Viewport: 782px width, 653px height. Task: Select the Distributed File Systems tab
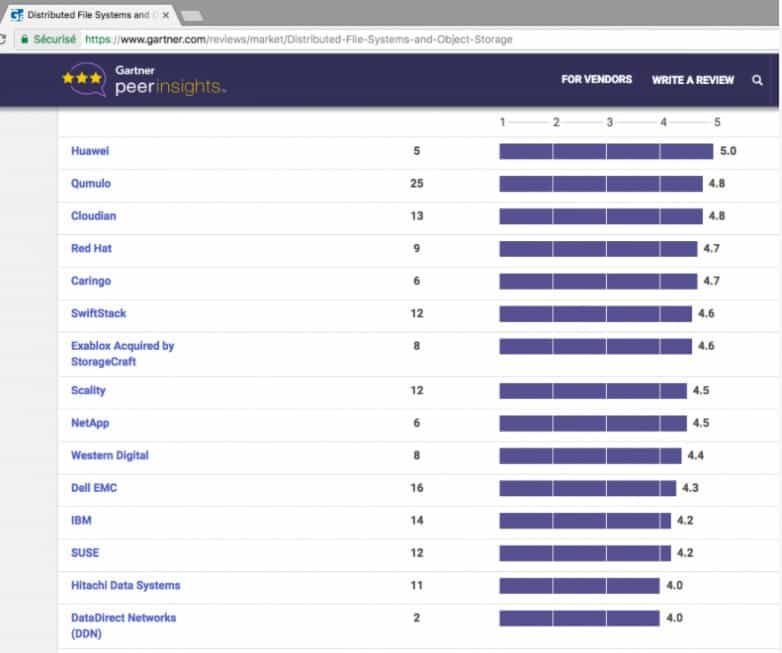pyautogui.click(x=88, y=15)
